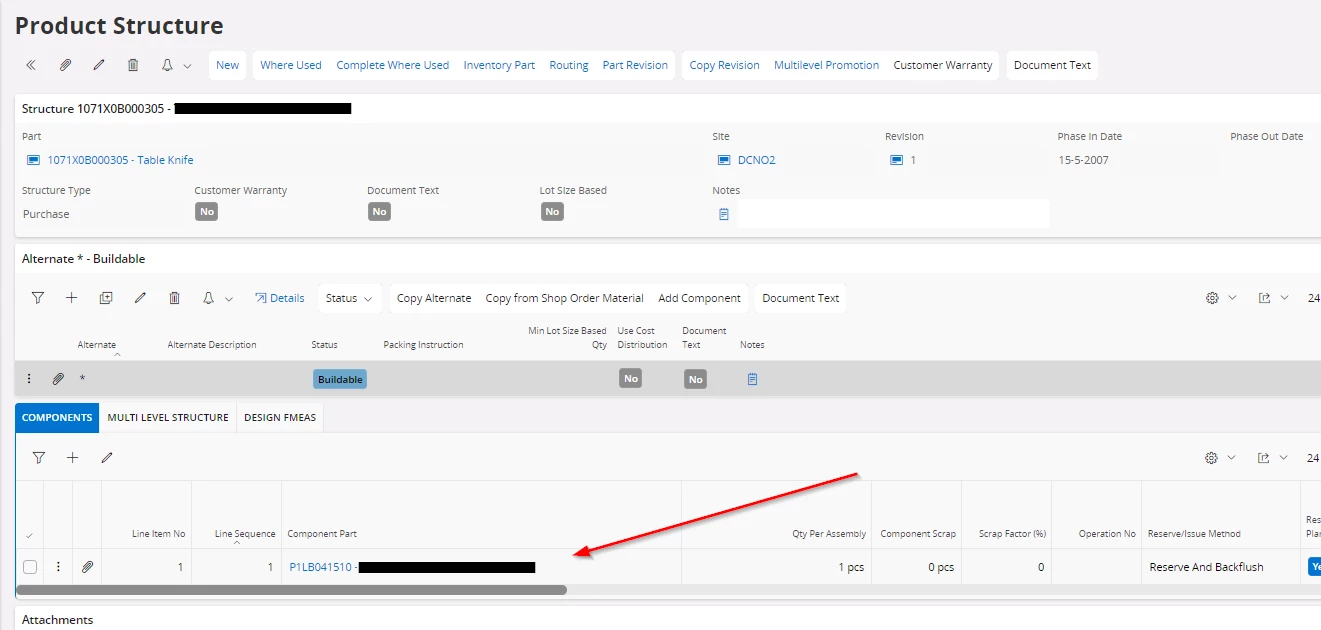The height and width of the screenshot is (630, 1321).
Task: Toggle select-all checkmark in components header
Action: click(x=29, y=535)
